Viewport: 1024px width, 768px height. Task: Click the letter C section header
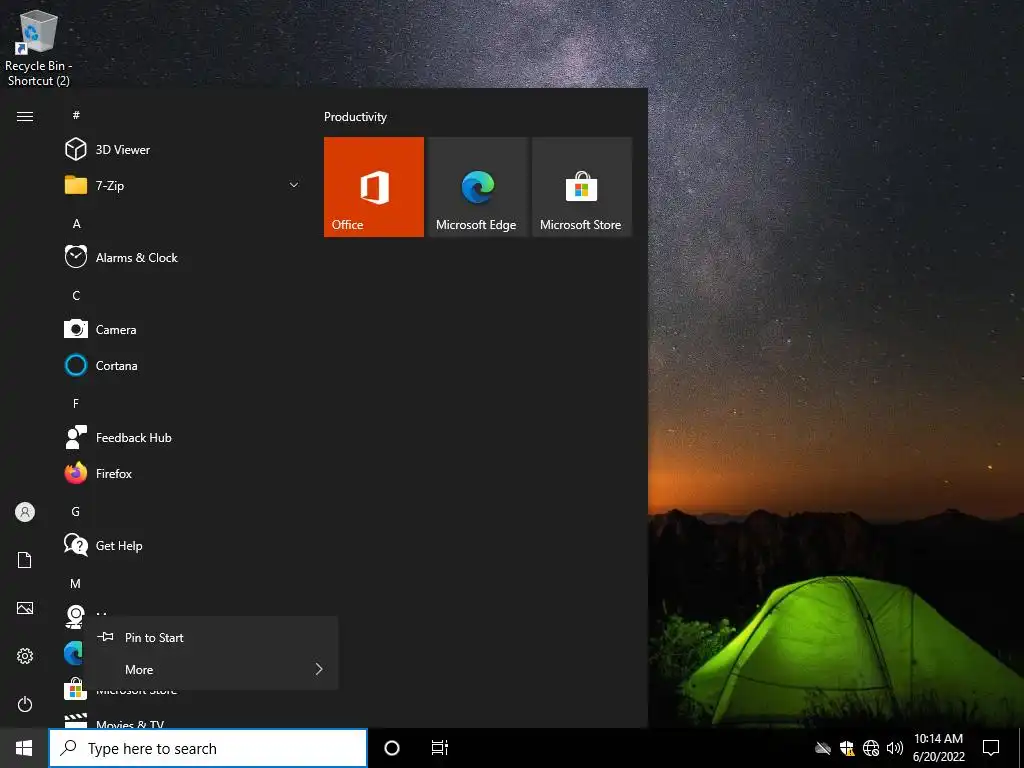point(76,296)
